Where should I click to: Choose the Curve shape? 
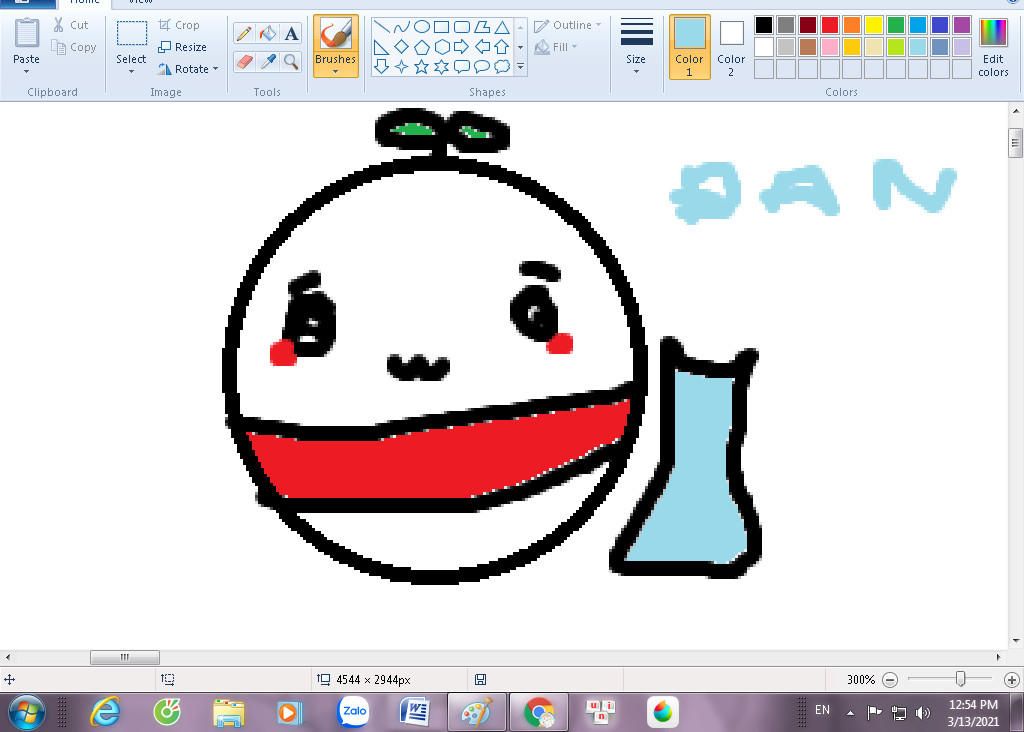click(402, 27)
